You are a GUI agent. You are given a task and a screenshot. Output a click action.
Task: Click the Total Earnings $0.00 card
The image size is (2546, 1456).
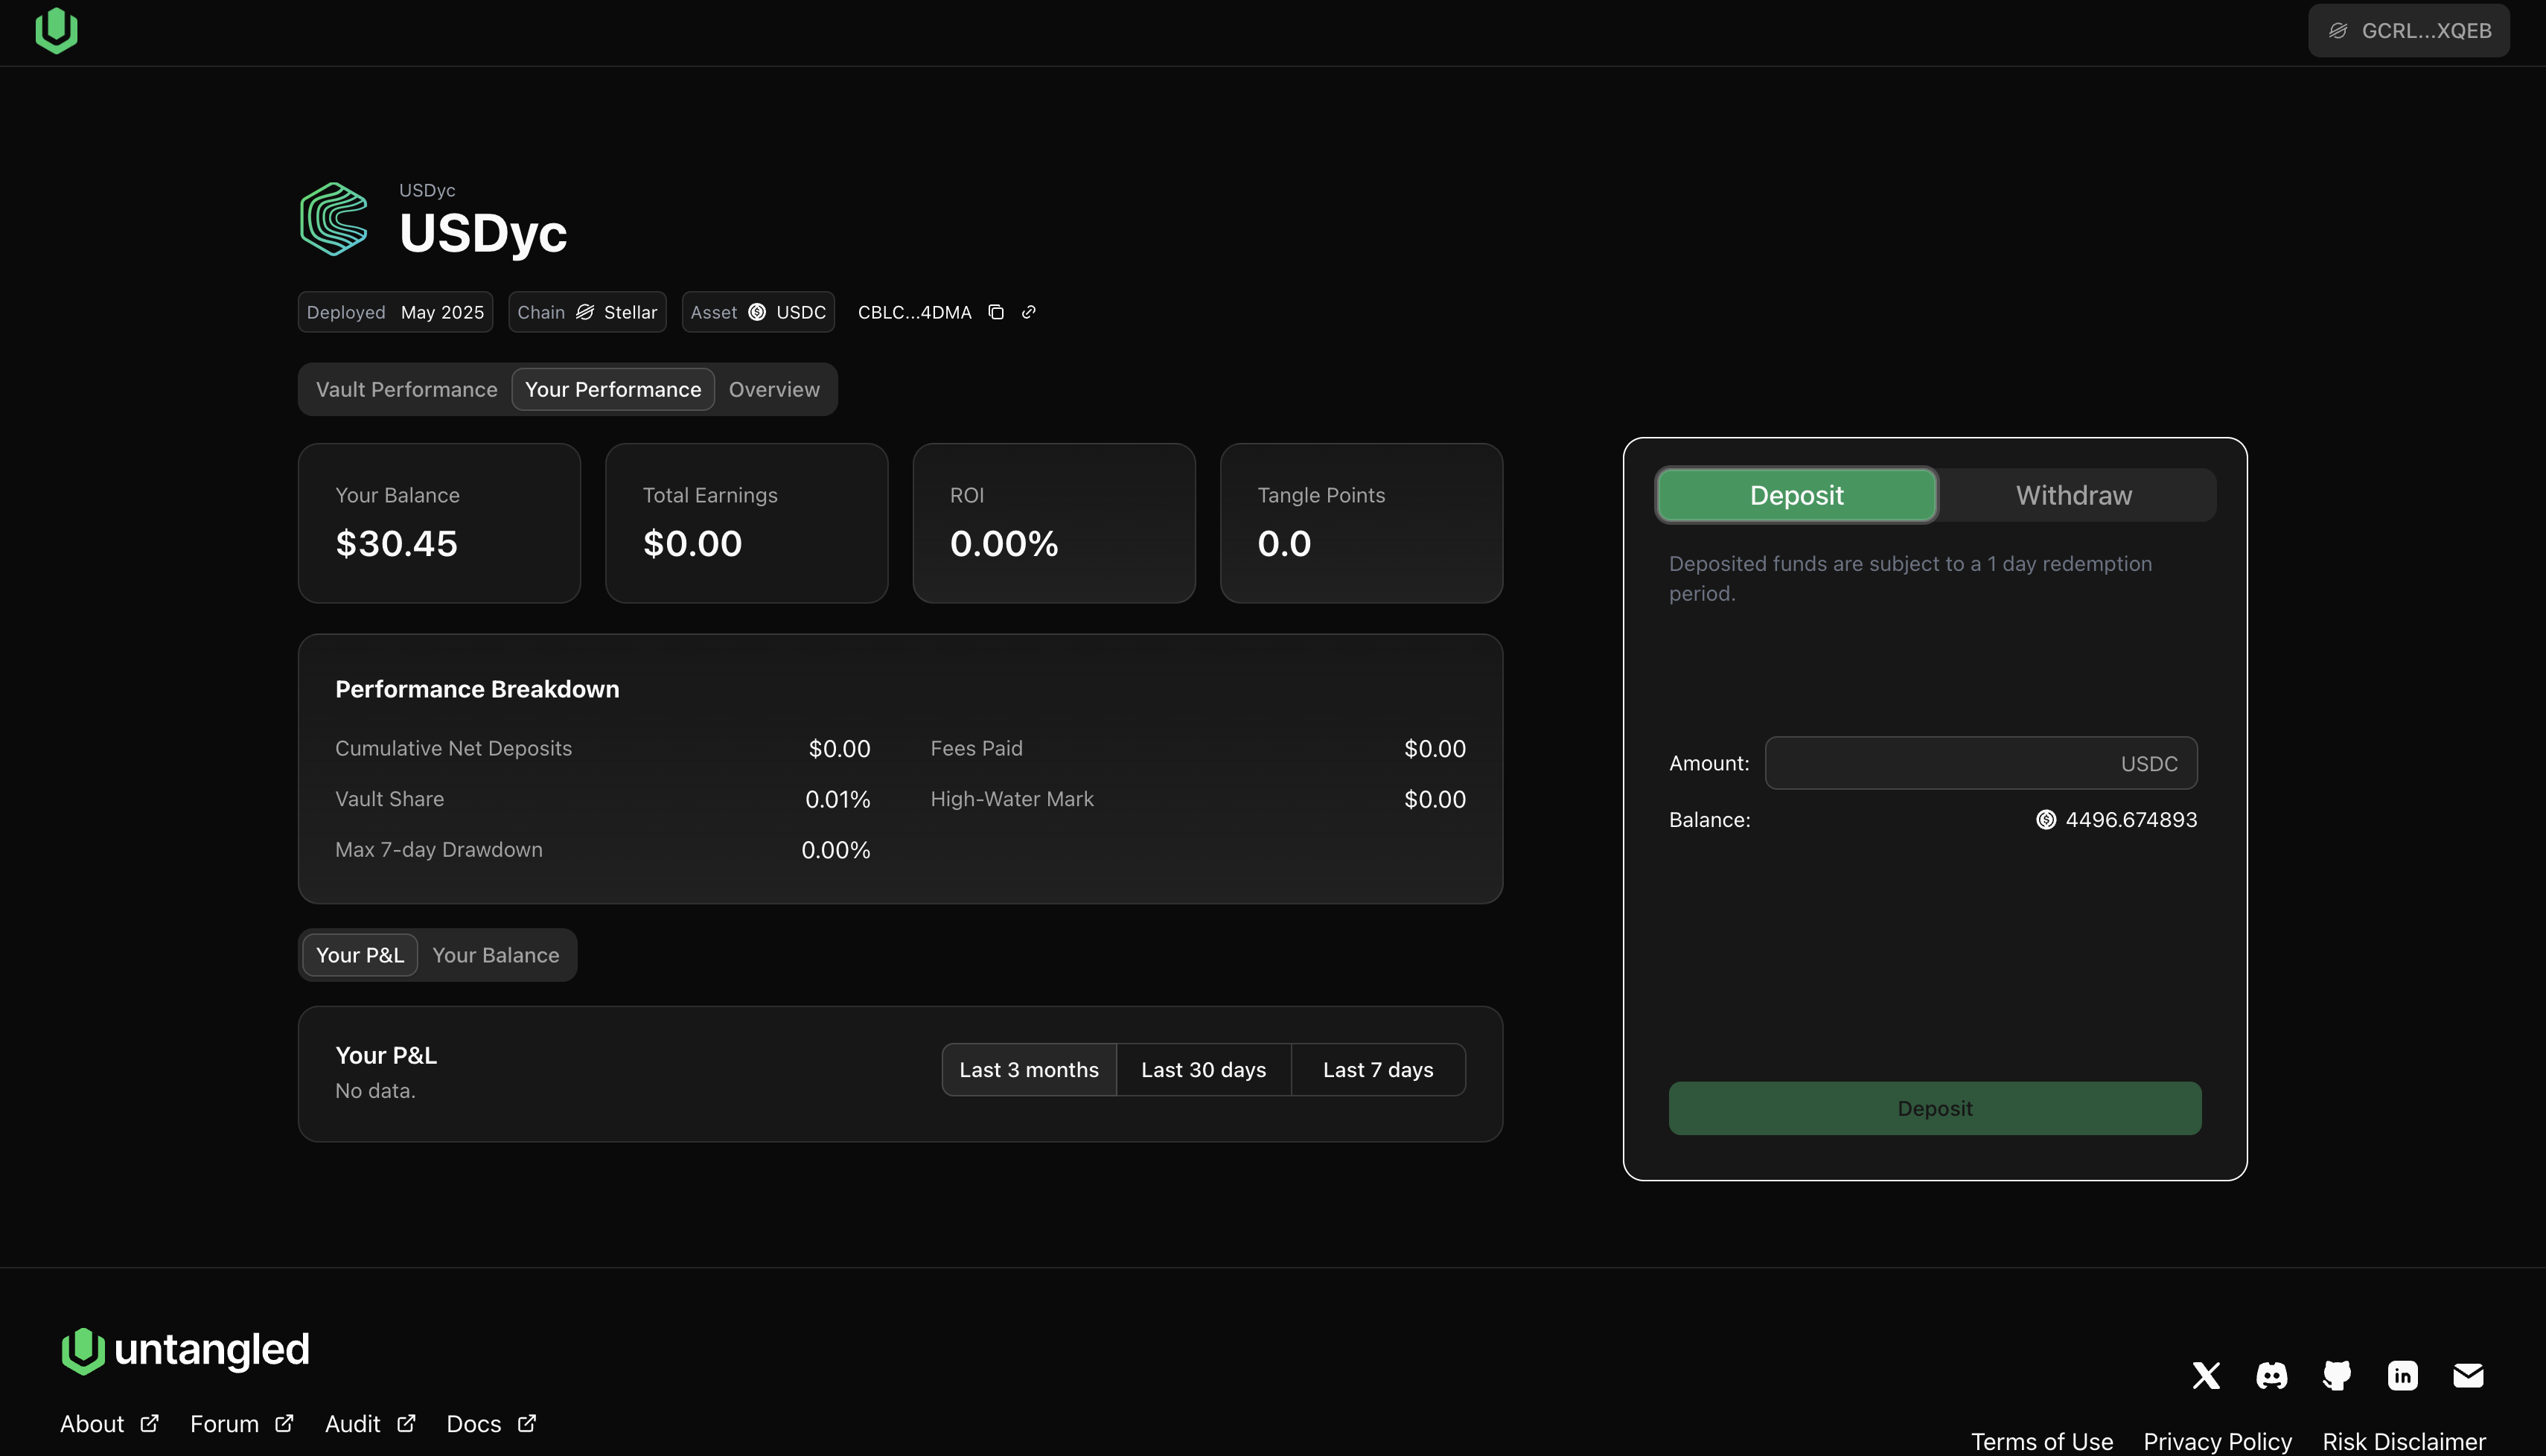coord(746,523)
